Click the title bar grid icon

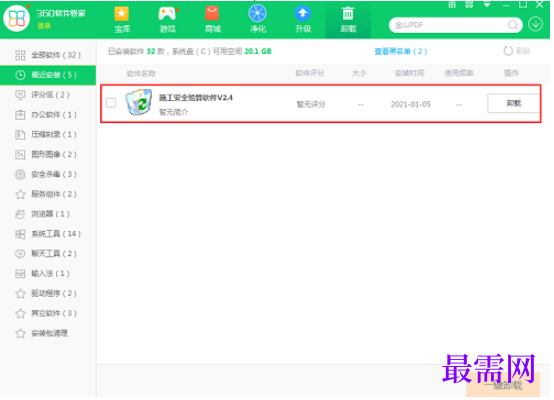[x=452, y=5]
